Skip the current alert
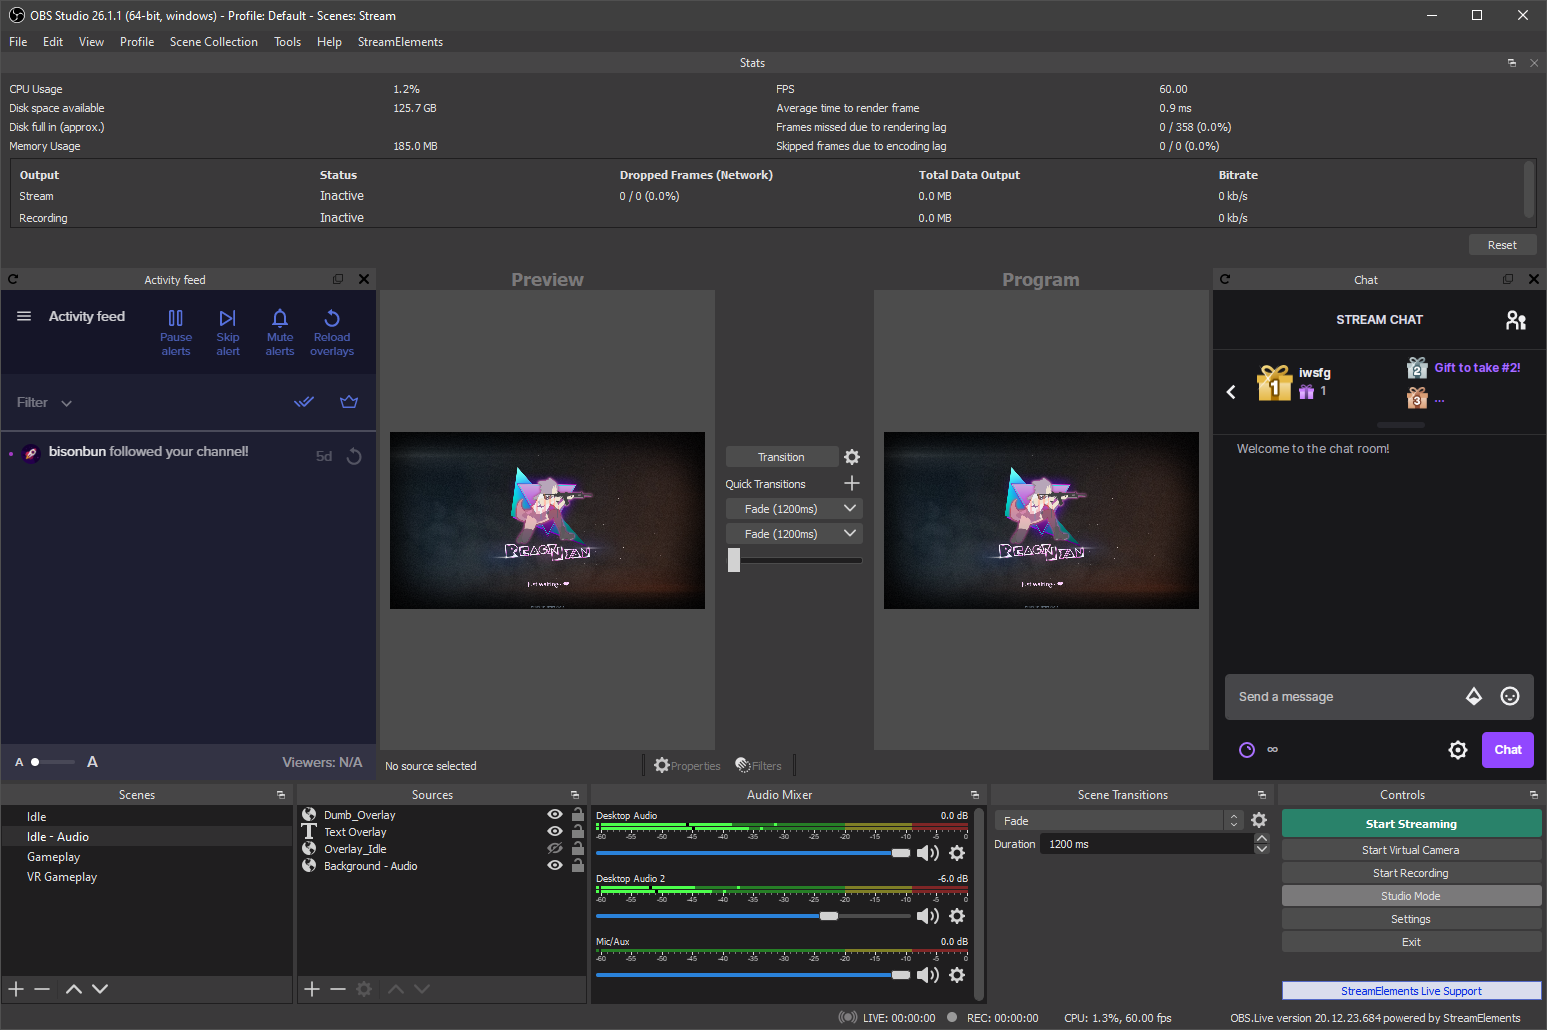The width and height of the screenshot is (1547, 1030). [228, 331]
